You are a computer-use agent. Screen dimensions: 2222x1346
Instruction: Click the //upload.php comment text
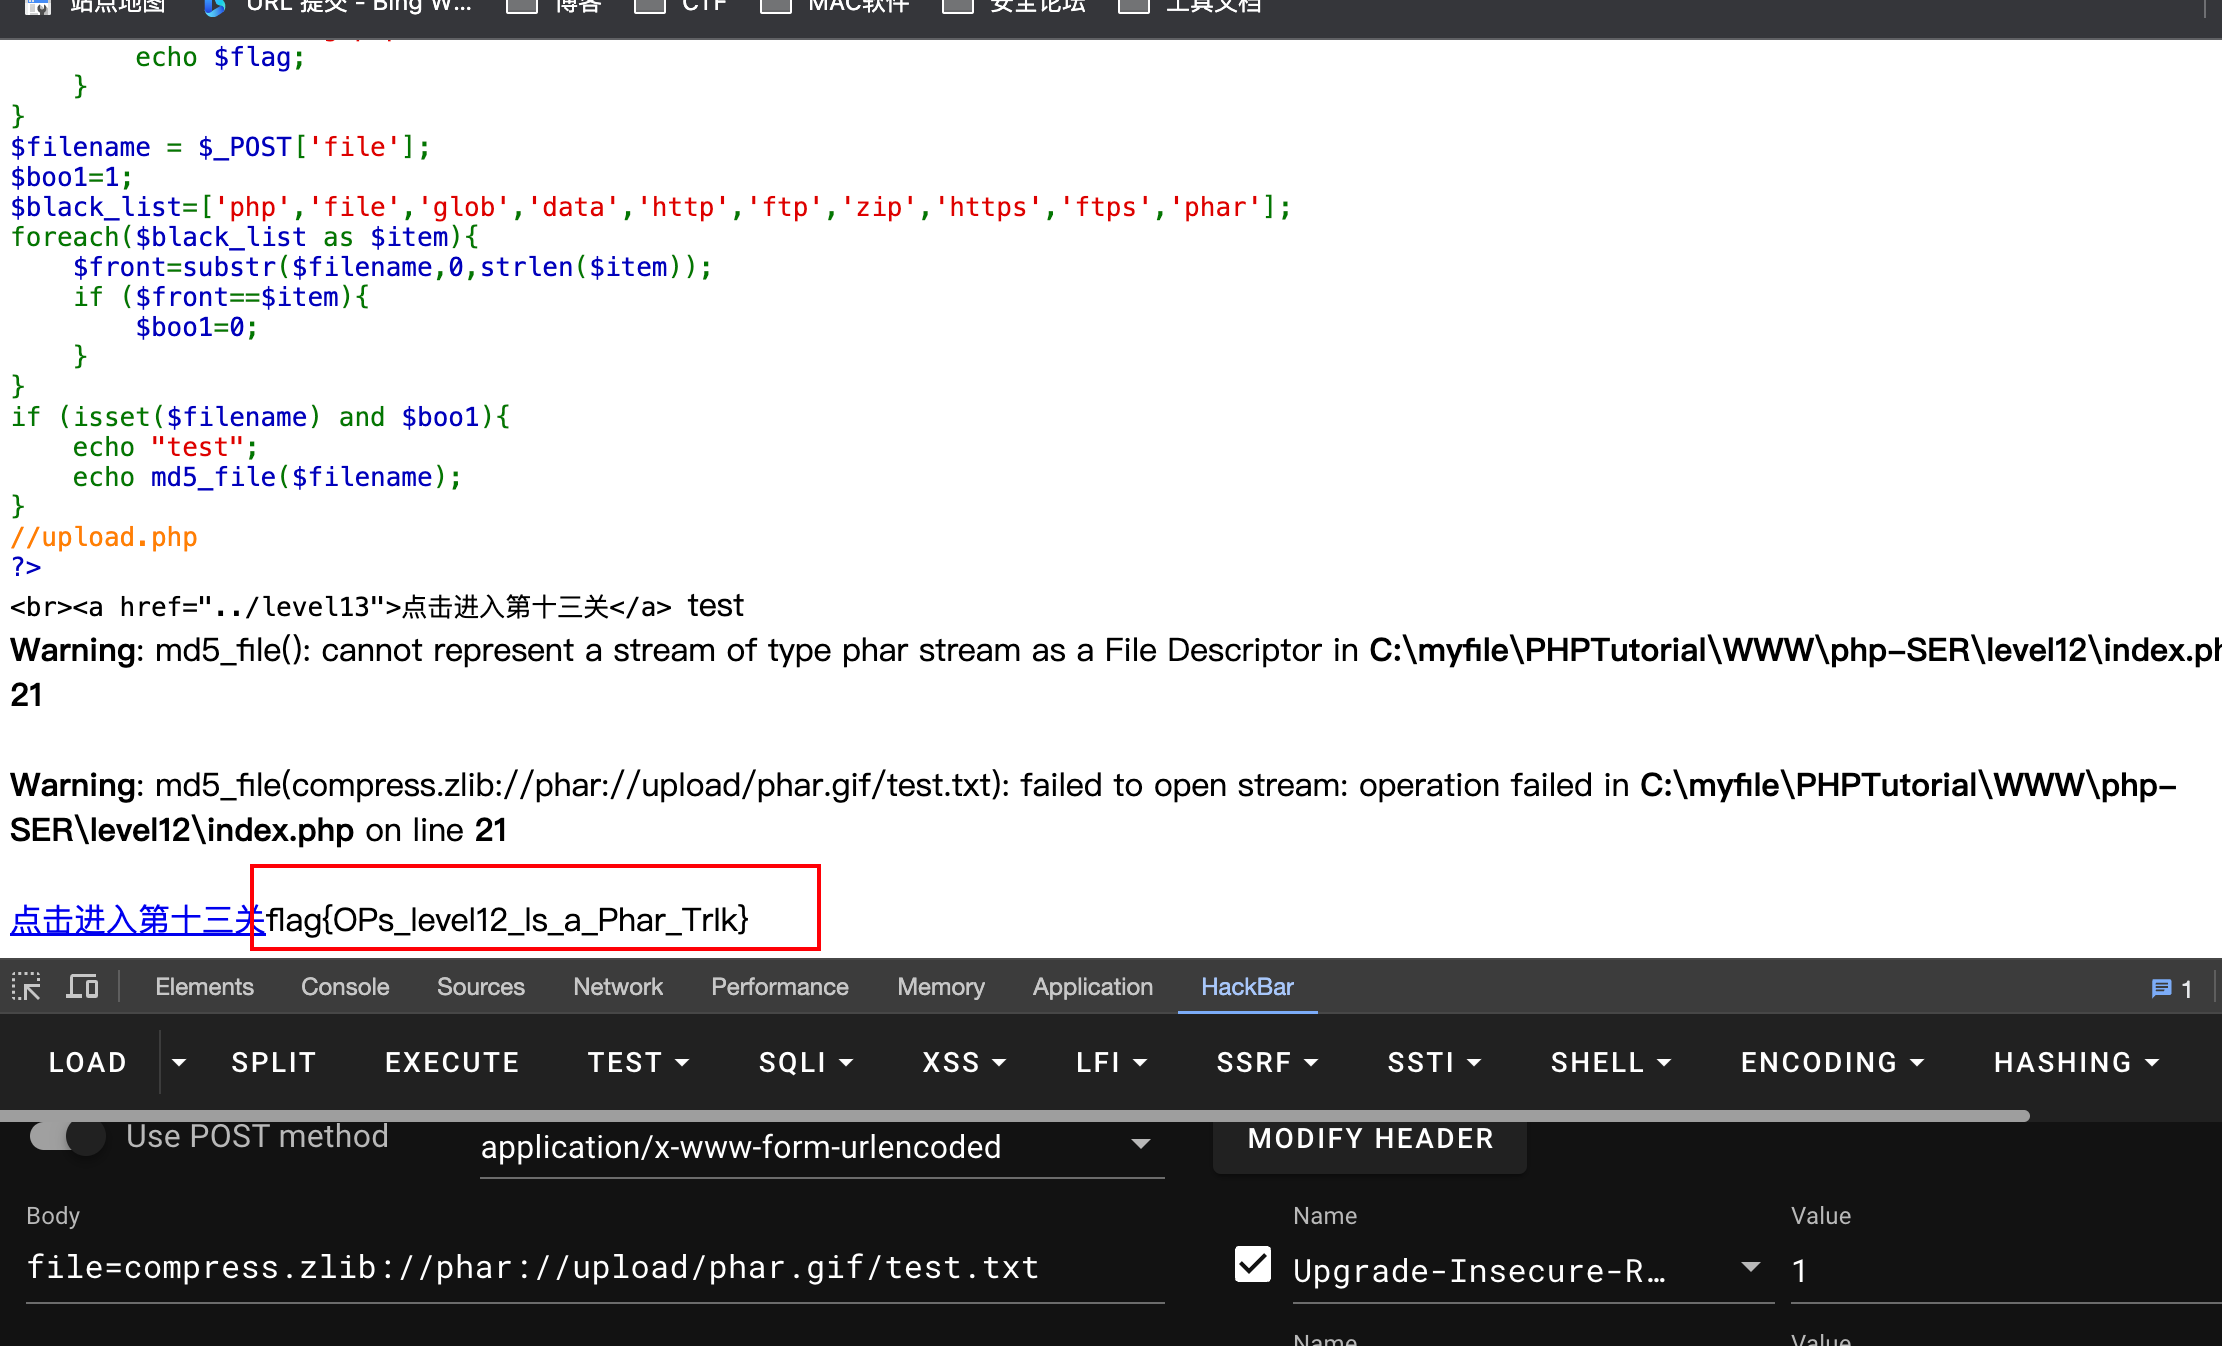click(104, 537)
